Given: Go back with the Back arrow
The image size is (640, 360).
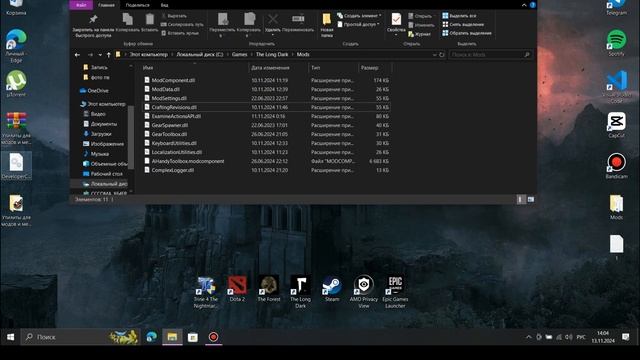Looking at the screenshot, I should coord(77,55).
